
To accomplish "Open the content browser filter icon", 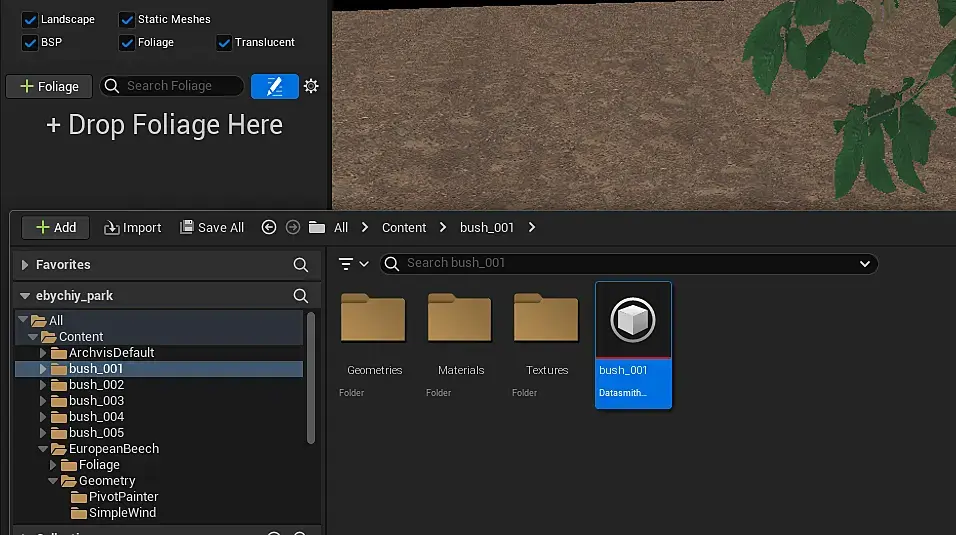I will click(347, 264).
